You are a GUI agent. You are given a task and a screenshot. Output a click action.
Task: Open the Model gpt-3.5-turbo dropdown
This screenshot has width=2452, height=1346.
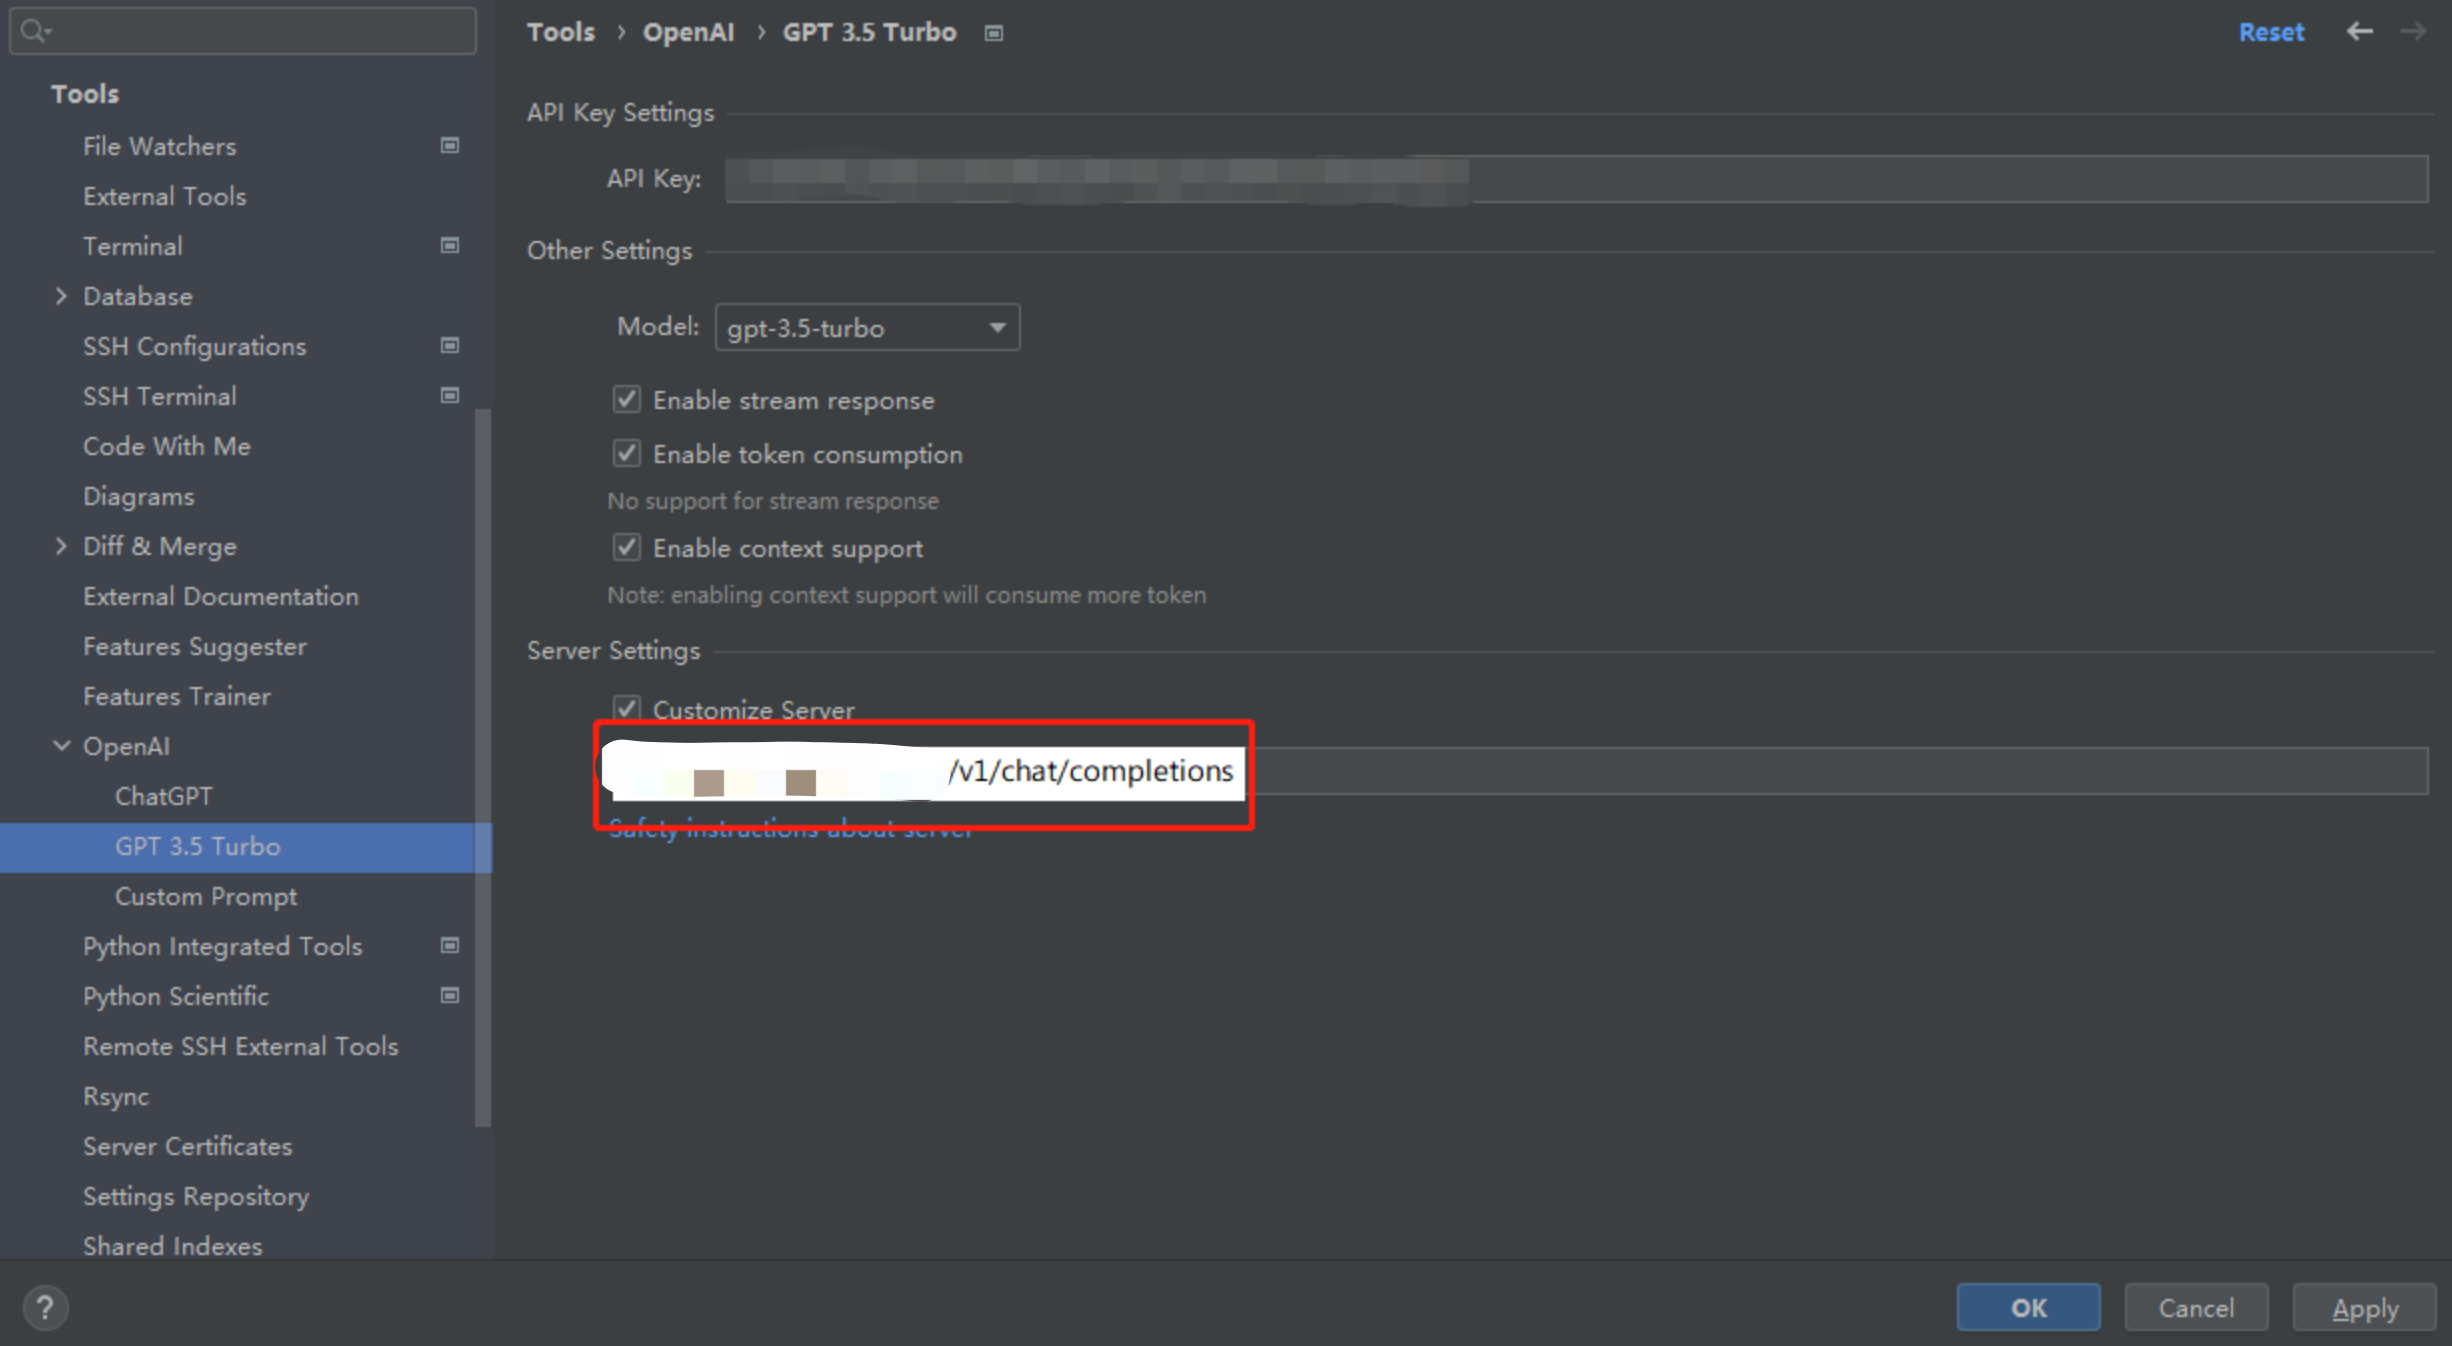pyautogui.click(x=867, y=328)
